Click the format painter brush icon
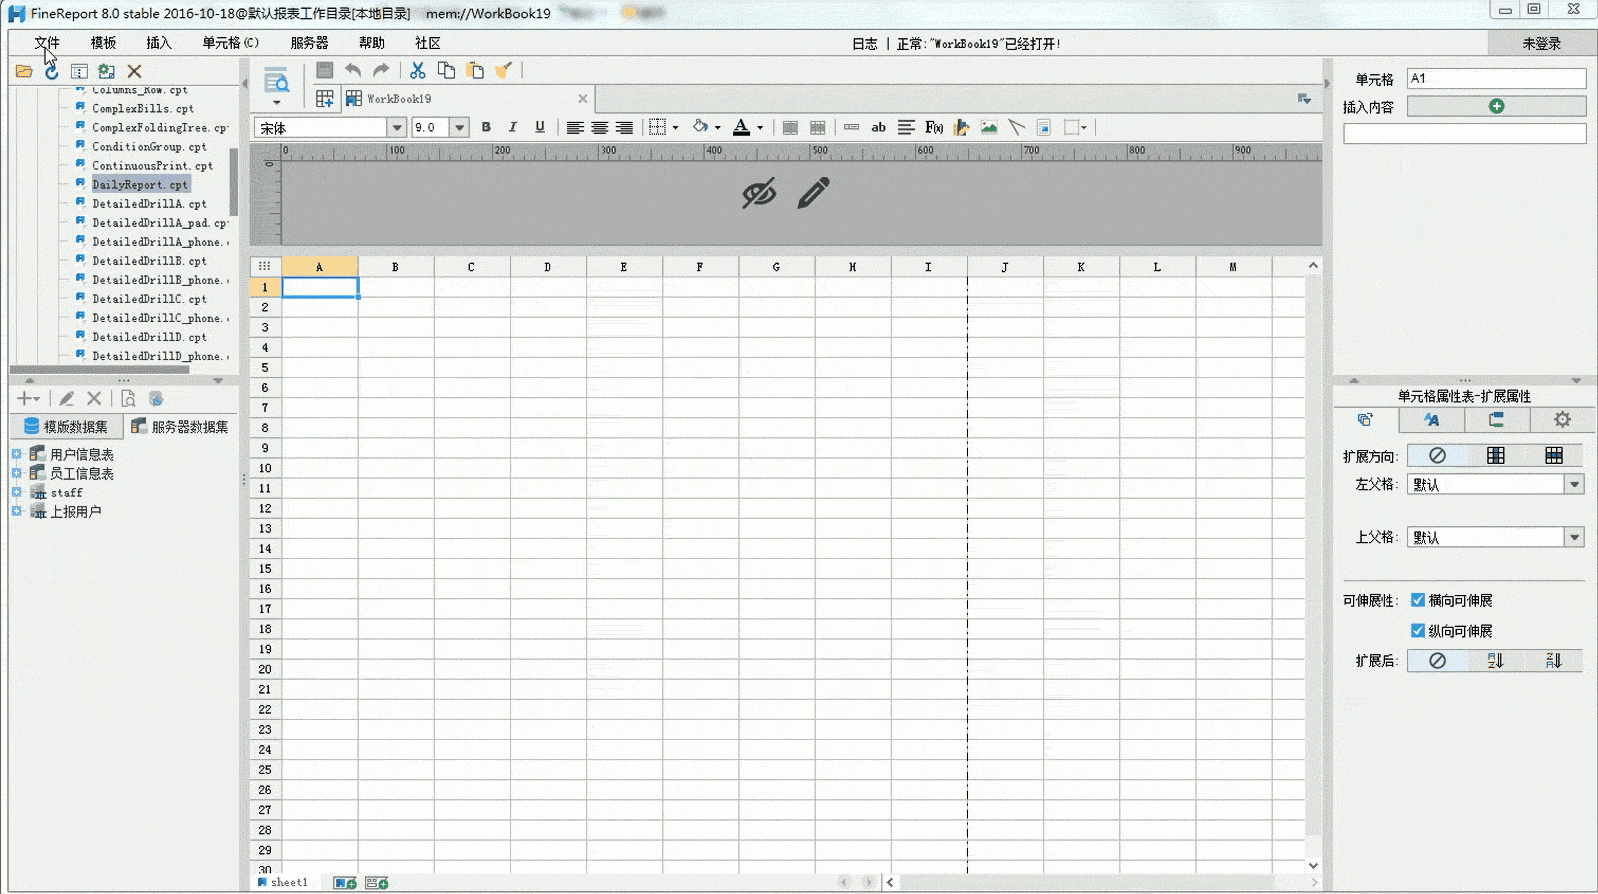Viewport: 1598px width, 894px height. click(x=503, y=70)
